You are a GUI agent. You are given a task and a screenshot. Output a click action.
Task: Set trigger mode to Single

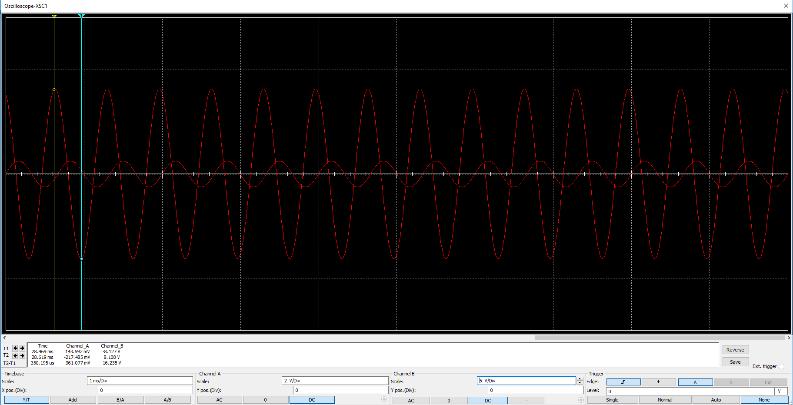point(612,400)
